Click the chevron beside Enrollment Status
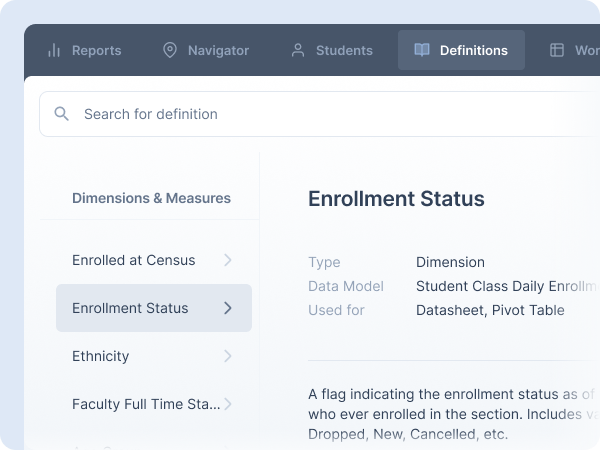Image resolution: width=600 pixels, height=450 pixels. (x=228, y=308)
